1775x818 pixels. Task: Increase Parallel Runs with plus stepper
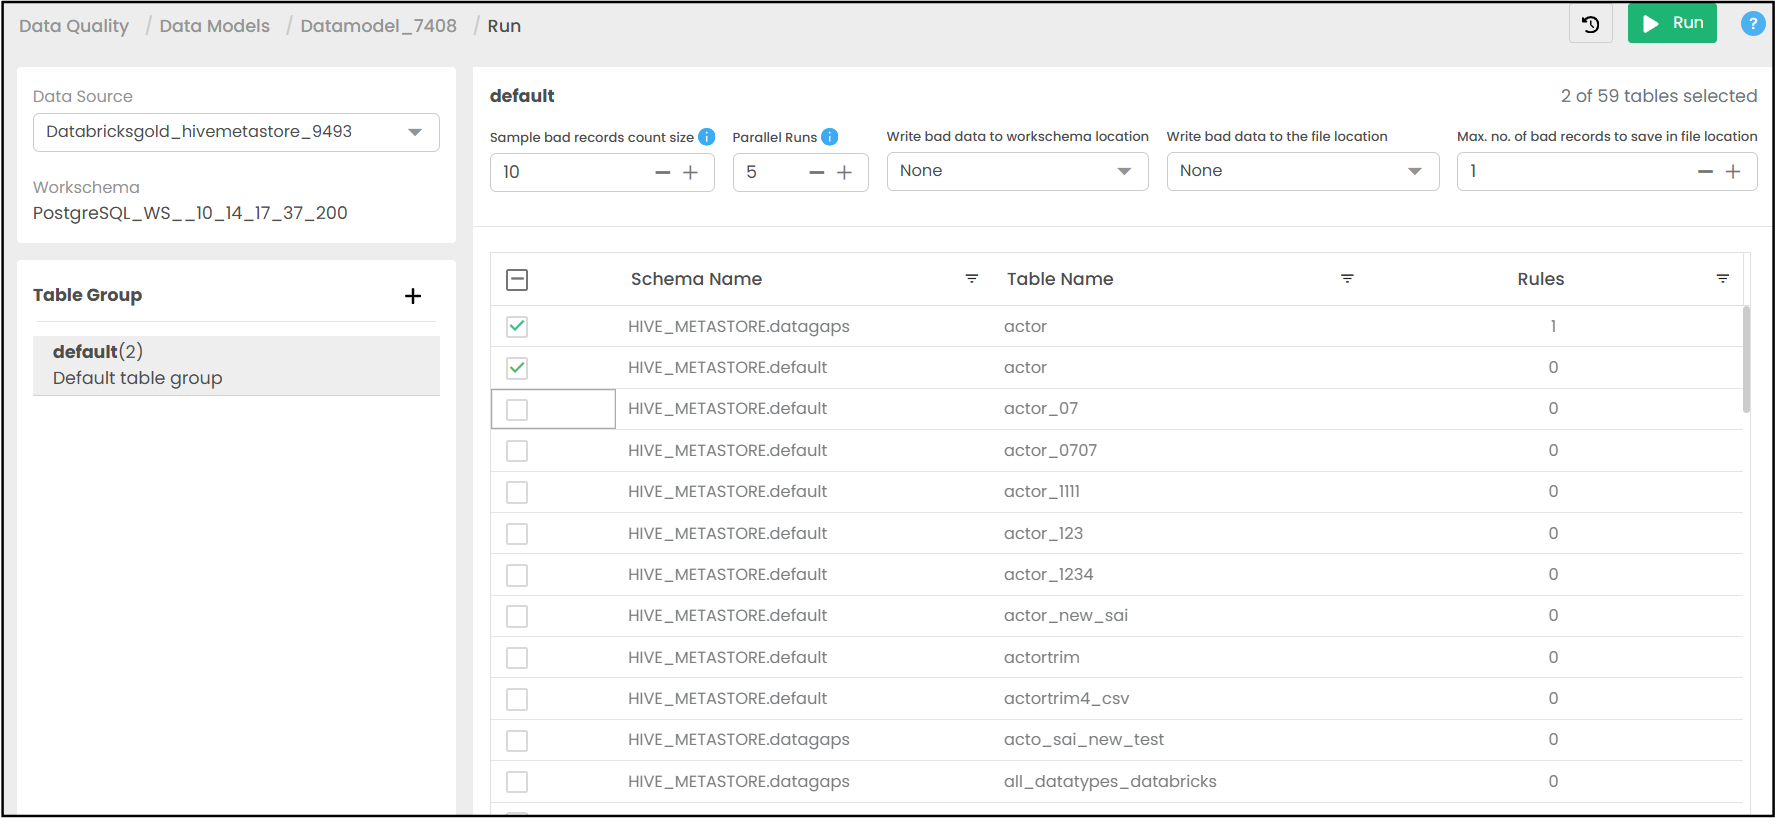point(844,173)
